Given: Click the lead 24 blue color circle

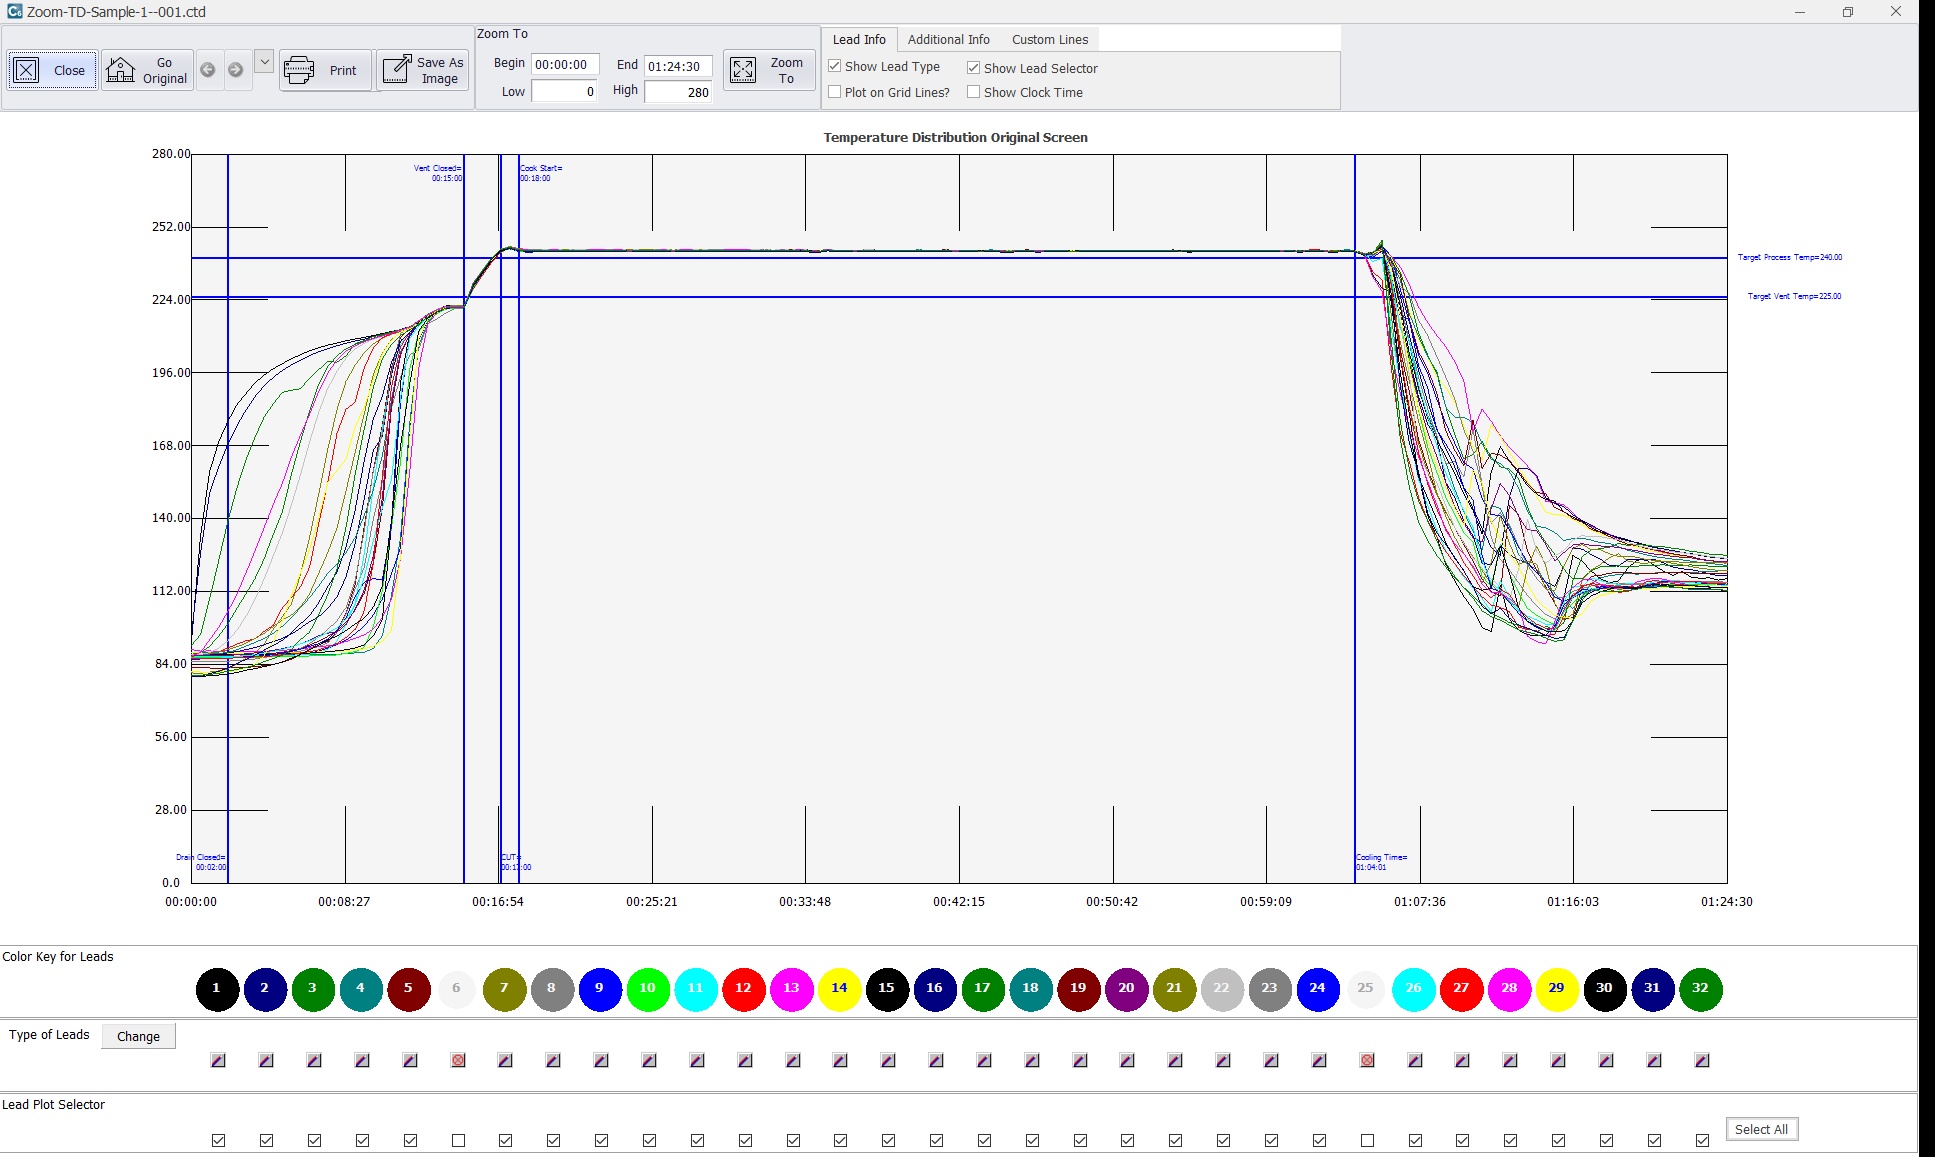Looking at the screenshot, I should 1318,988.
